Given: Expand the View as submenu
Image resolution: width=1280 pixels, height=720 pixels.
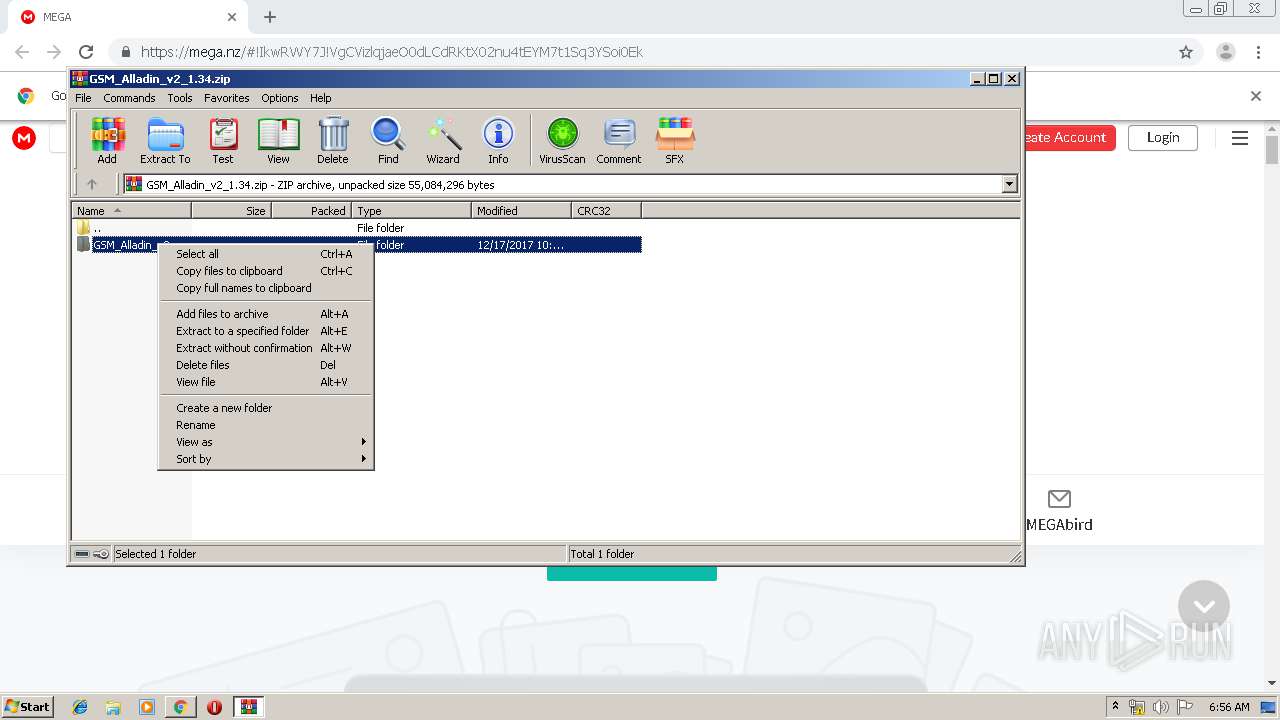Looking at the screenshot, I should 266,442.
